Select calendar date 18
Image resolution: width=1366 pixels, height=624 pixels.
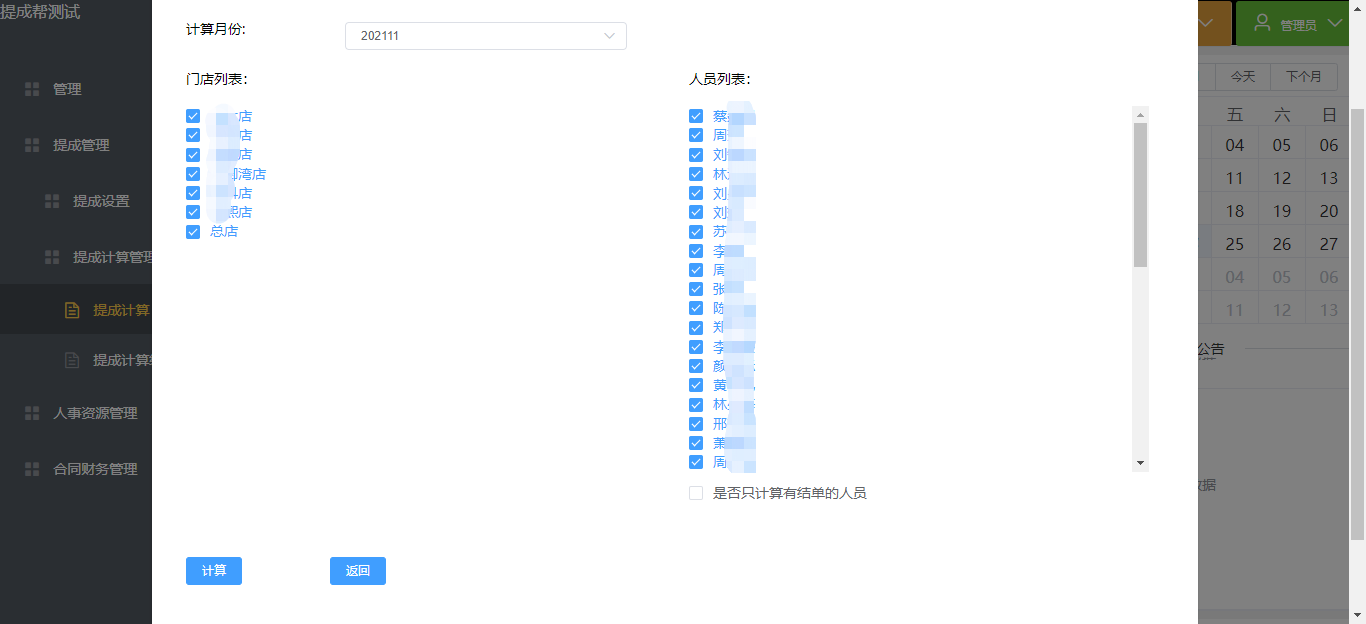coord(1235,211)
